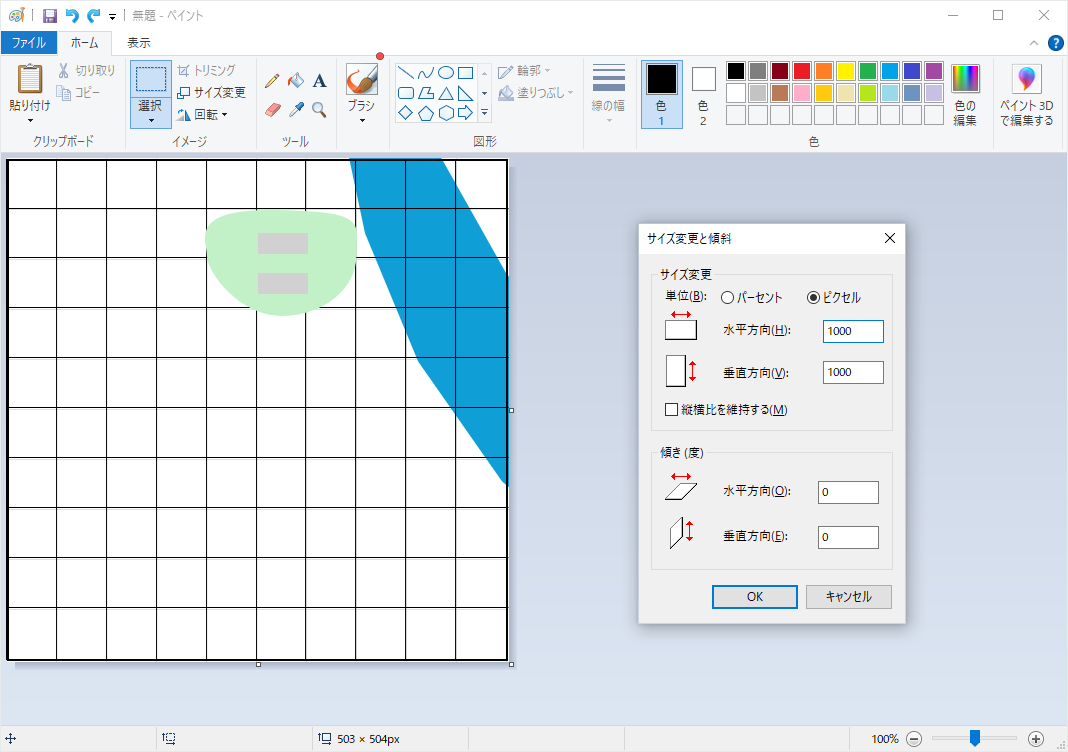Pick the purple color swatch
This screenshot has height=752, width=1068.
pyautogui.click(x=934, y=71)
